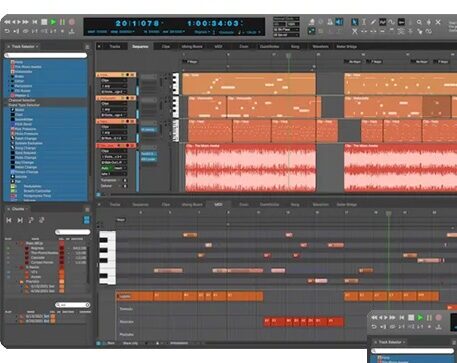Select the I-Beam tool in the tool palette

pos(364,22)
